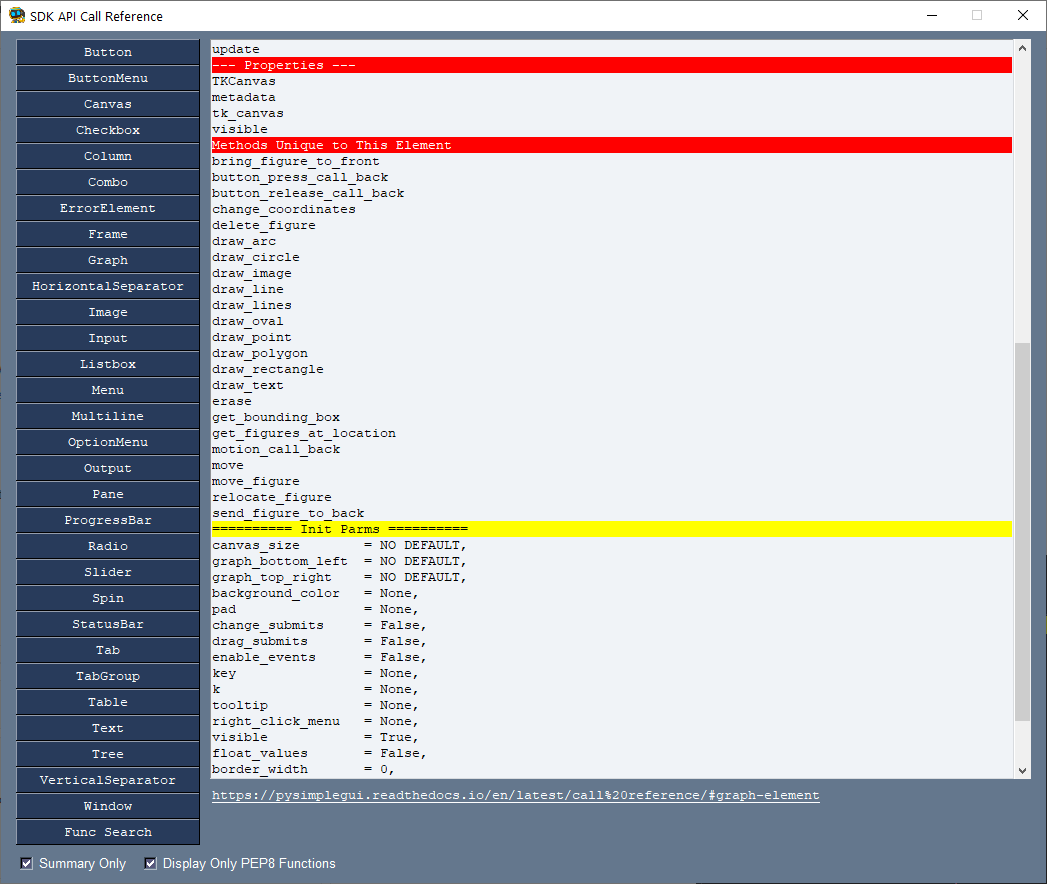
Task: Click the scrollbar up arrow
Action: point(1022,48)
